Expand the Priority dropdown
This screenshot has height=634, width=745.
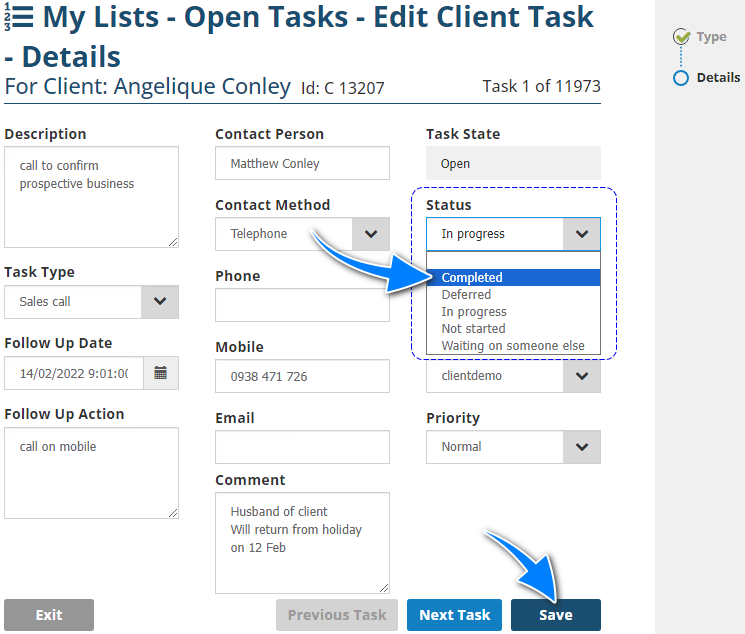coord(582,447)
